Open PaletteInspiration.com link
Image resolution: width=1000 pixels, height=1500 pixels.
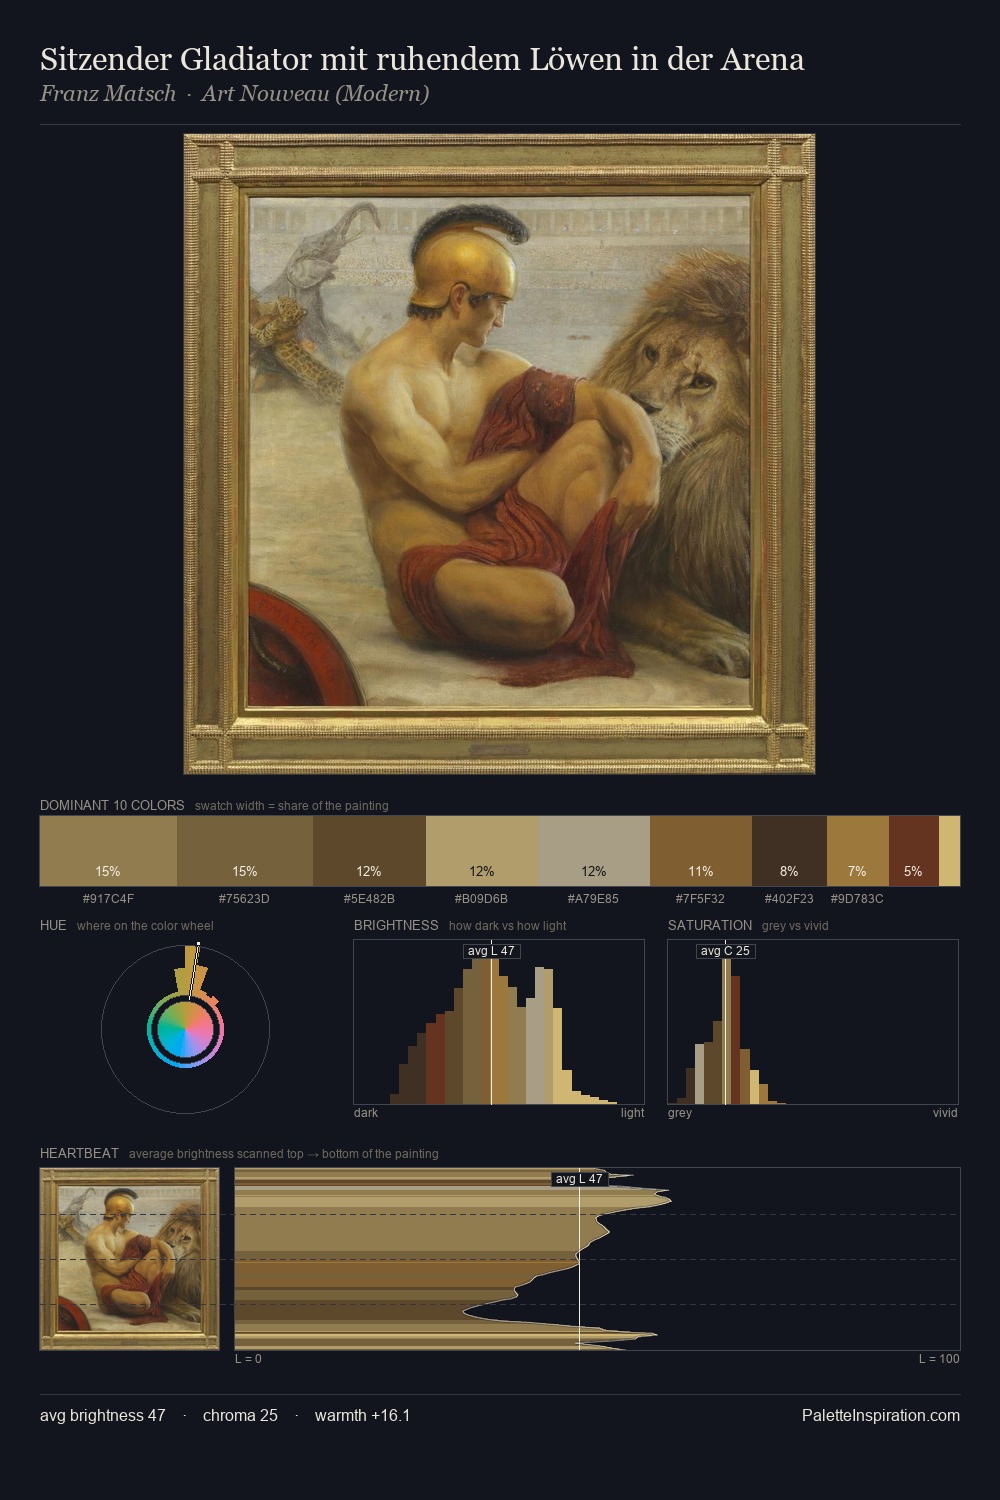pyautogui.click(x=881, y=1415)
